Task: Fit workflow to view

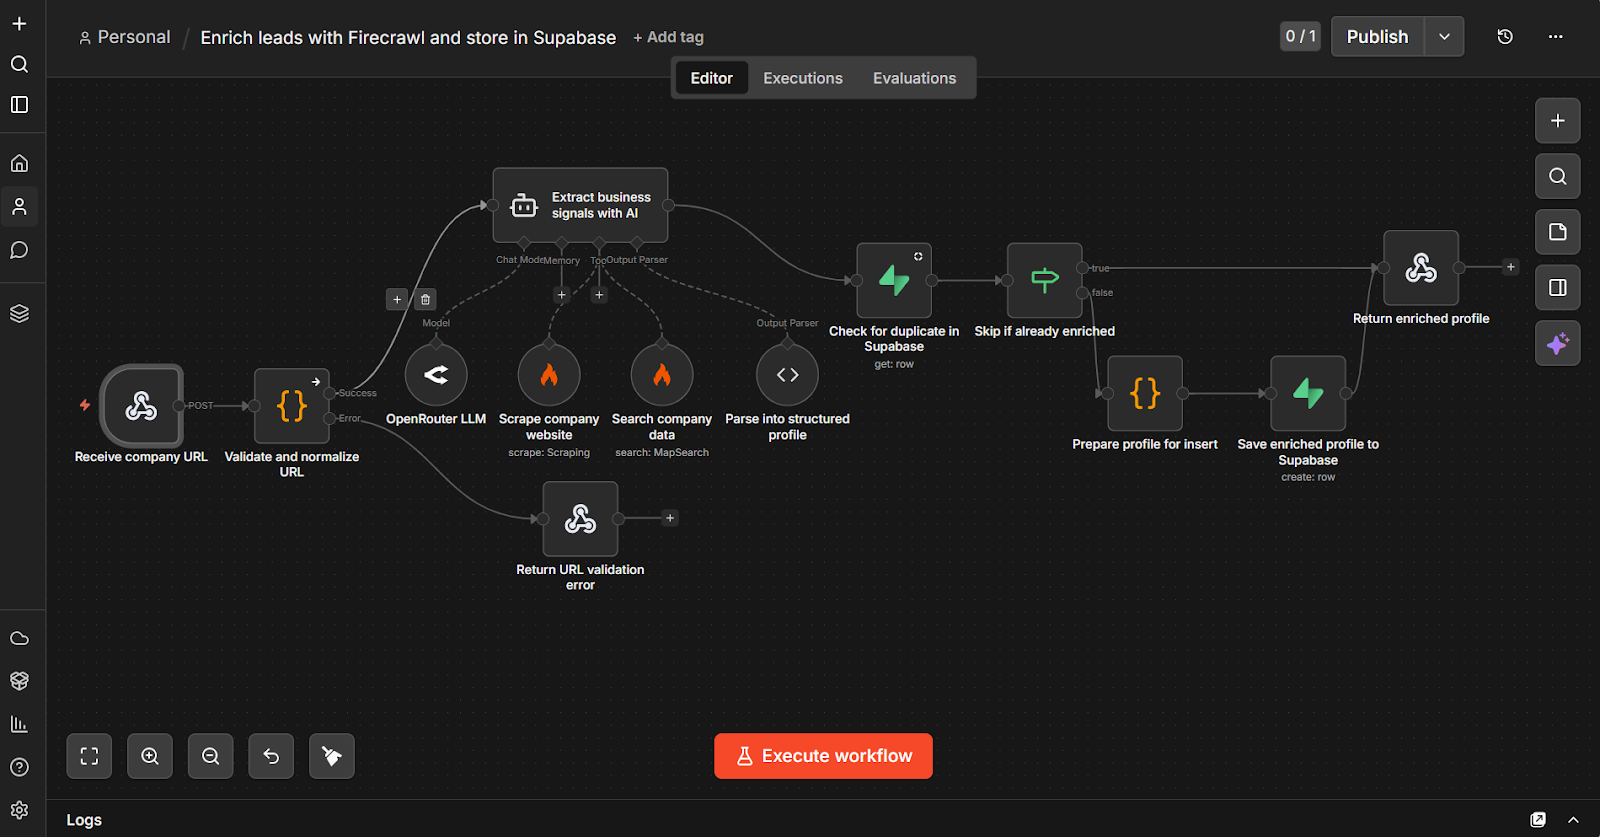Action: point(89,756)
